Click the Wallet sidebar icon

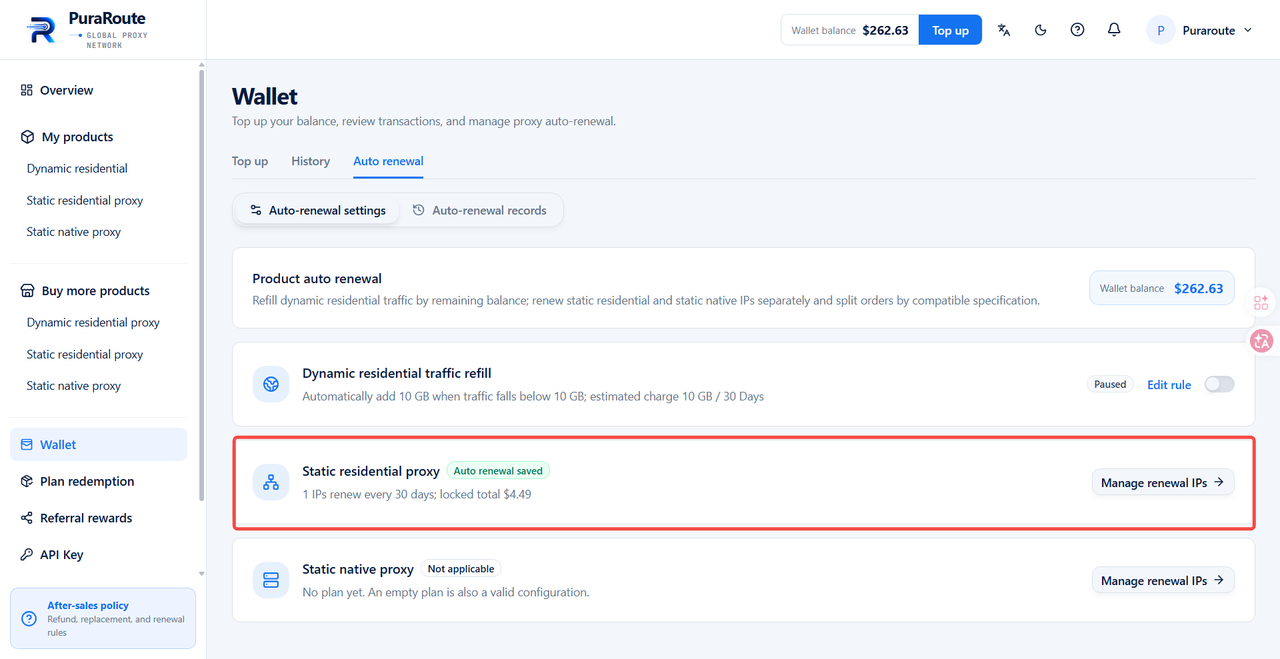coord(26,445)
